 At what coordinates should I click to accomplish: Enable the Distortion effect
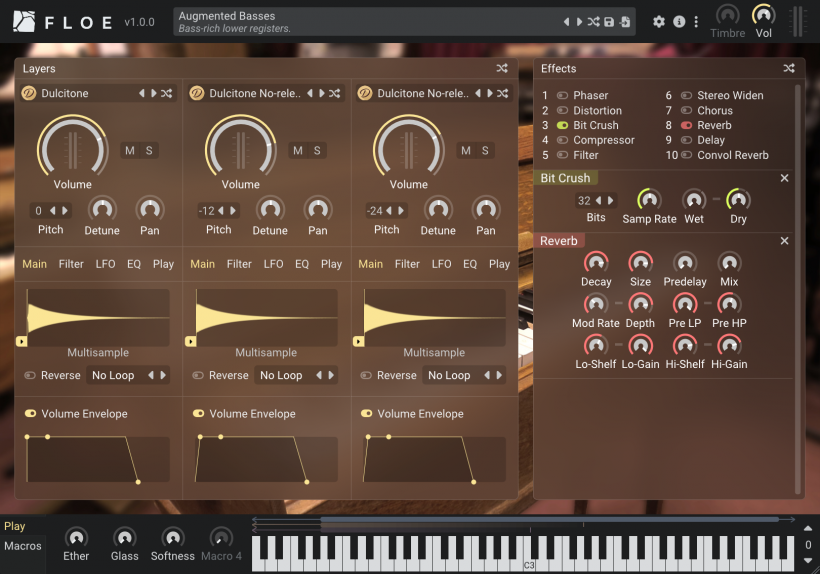(562, 110)
